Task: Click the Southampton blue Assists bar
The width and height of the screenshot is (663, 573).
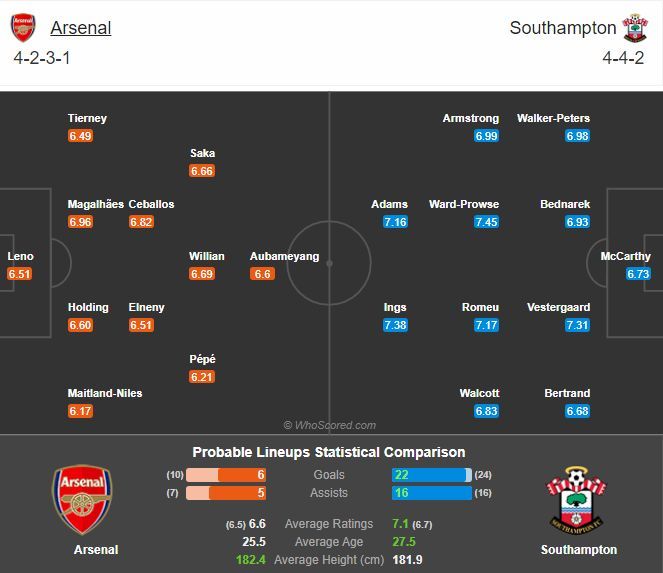Action: (x=430, y=493)
